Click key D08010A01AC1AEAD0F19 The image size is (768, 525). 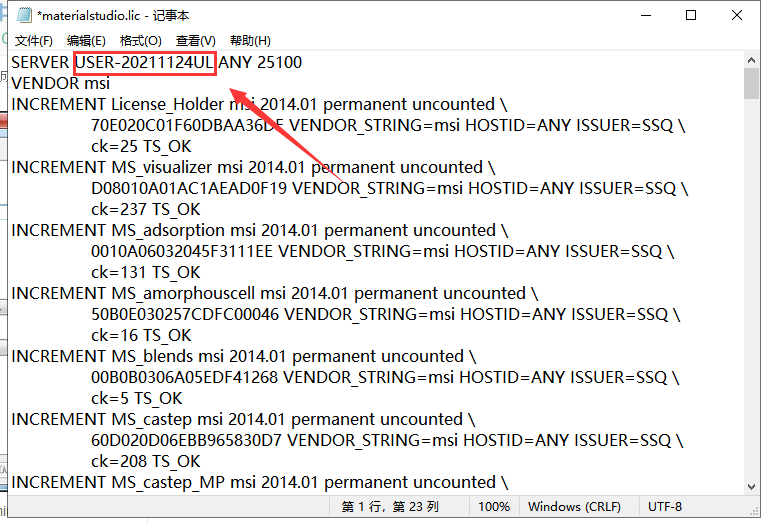tap(189, 189)
